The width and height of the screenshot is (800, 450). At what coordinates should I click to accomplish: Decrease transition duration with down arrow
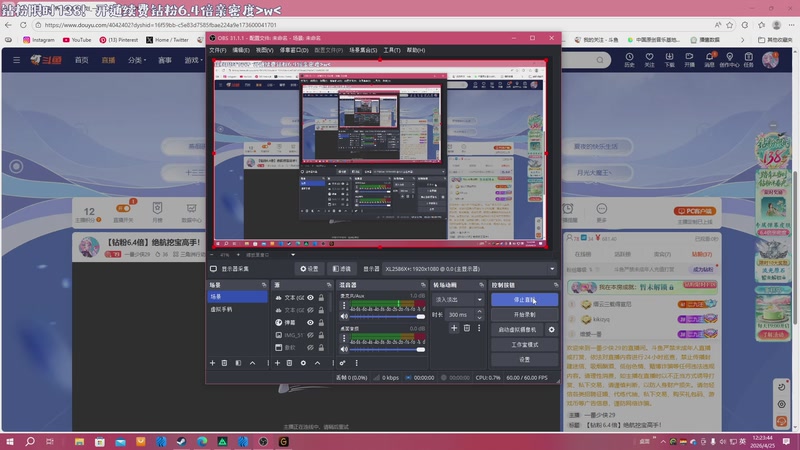[x=479, y=317]
